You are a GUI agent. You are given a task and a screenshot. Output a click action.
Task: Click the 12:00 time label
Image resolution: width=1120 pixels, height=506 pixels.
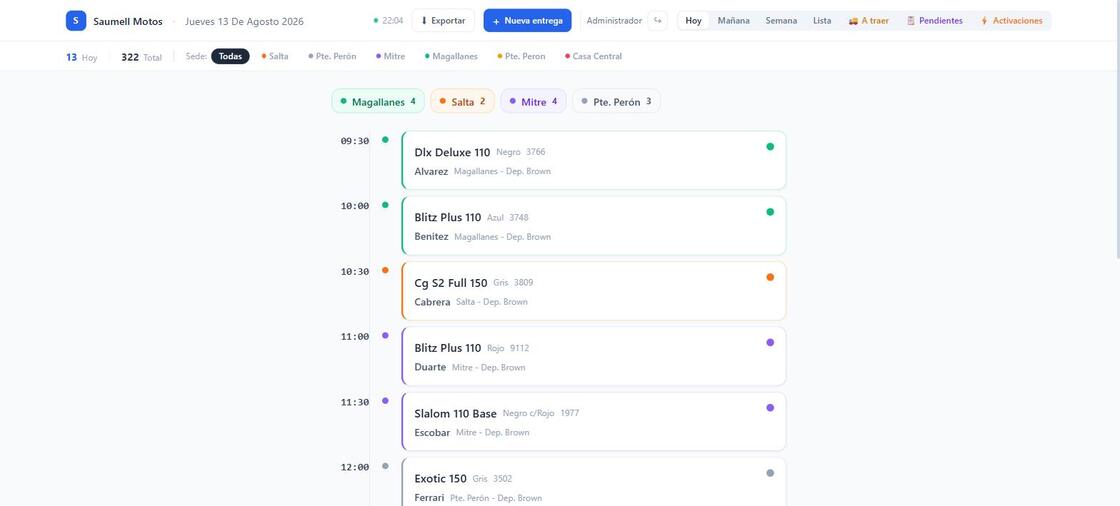355,467
